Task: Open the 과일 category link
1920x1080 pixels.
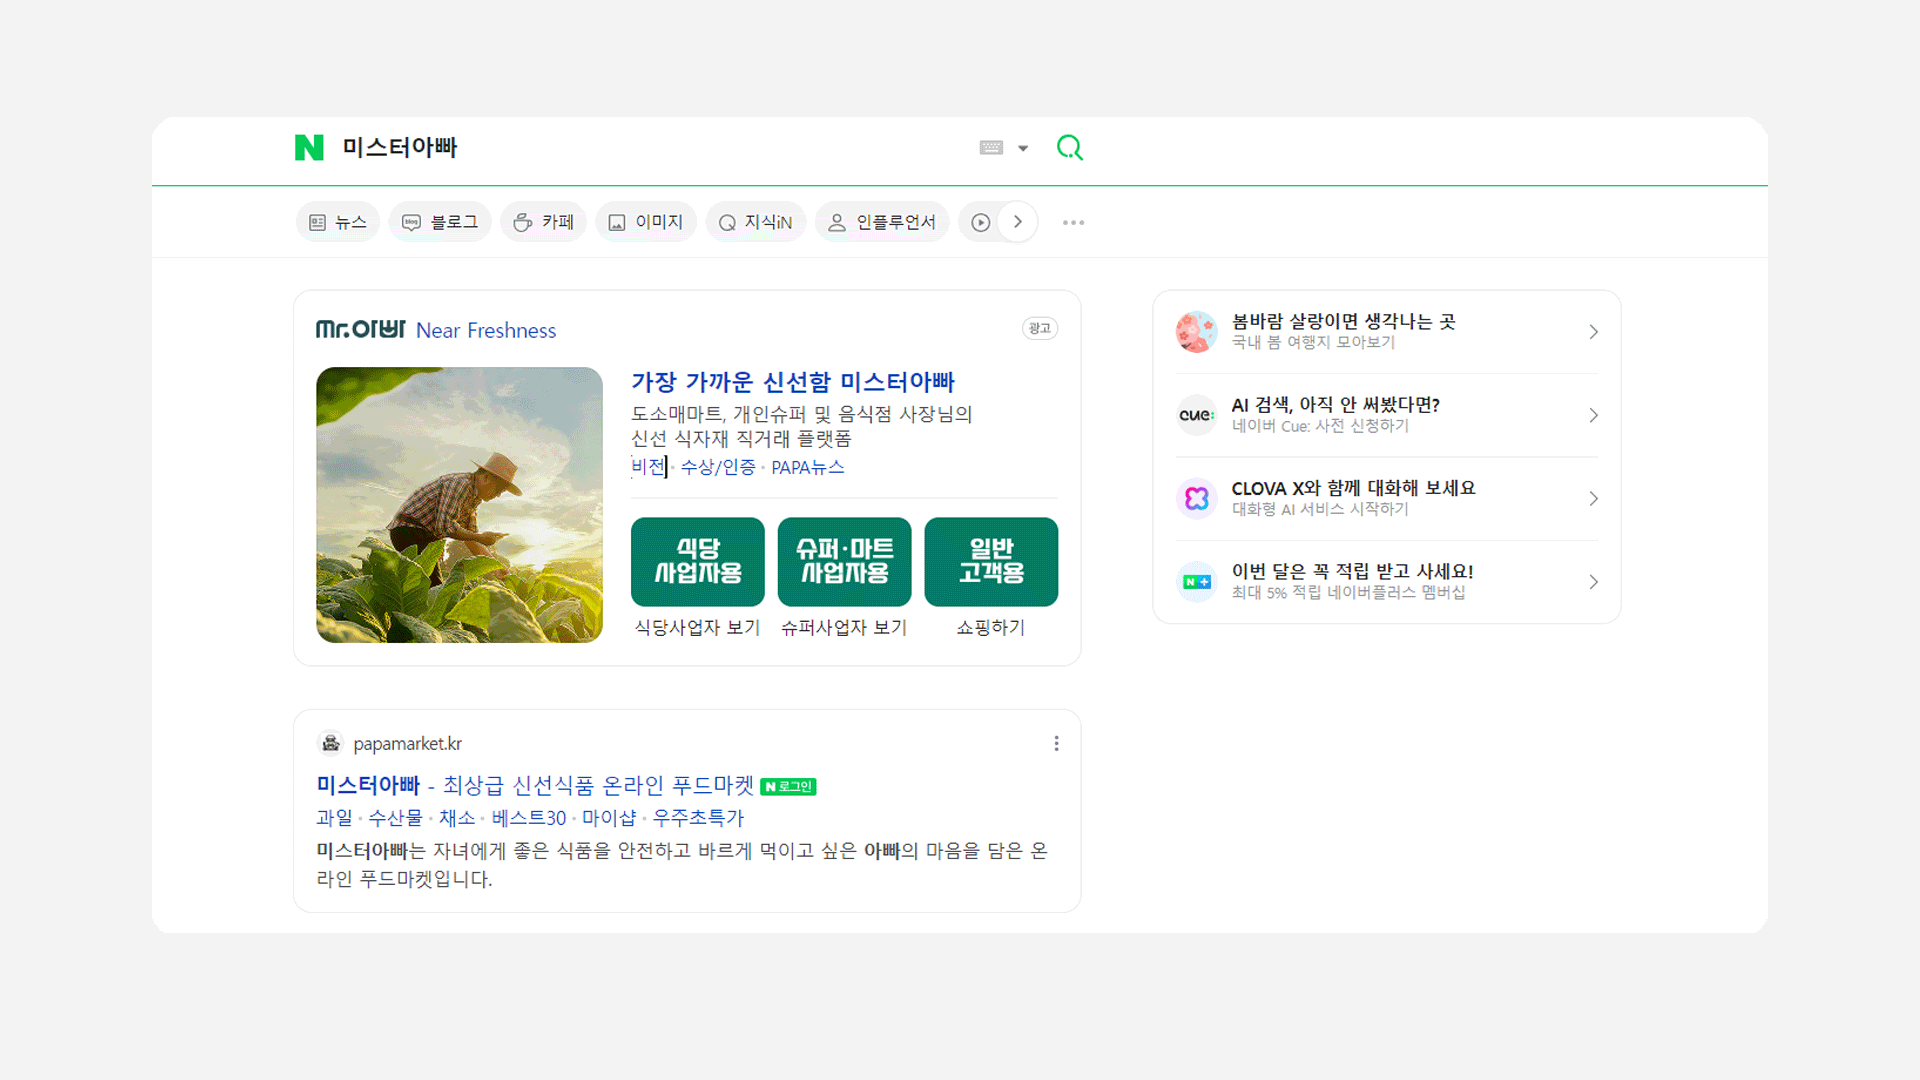Action: (334, 818)
